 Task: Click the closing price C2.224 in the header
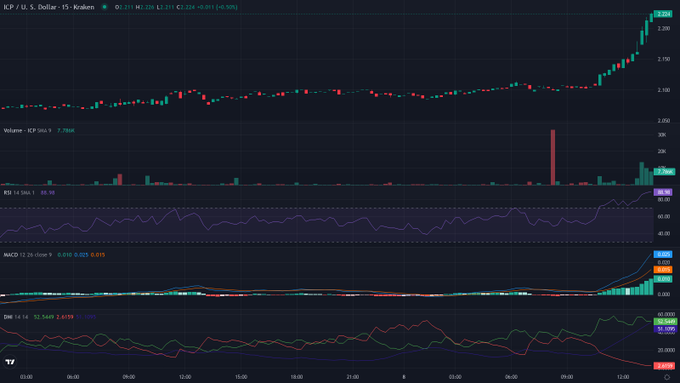[x=186, y=7]
